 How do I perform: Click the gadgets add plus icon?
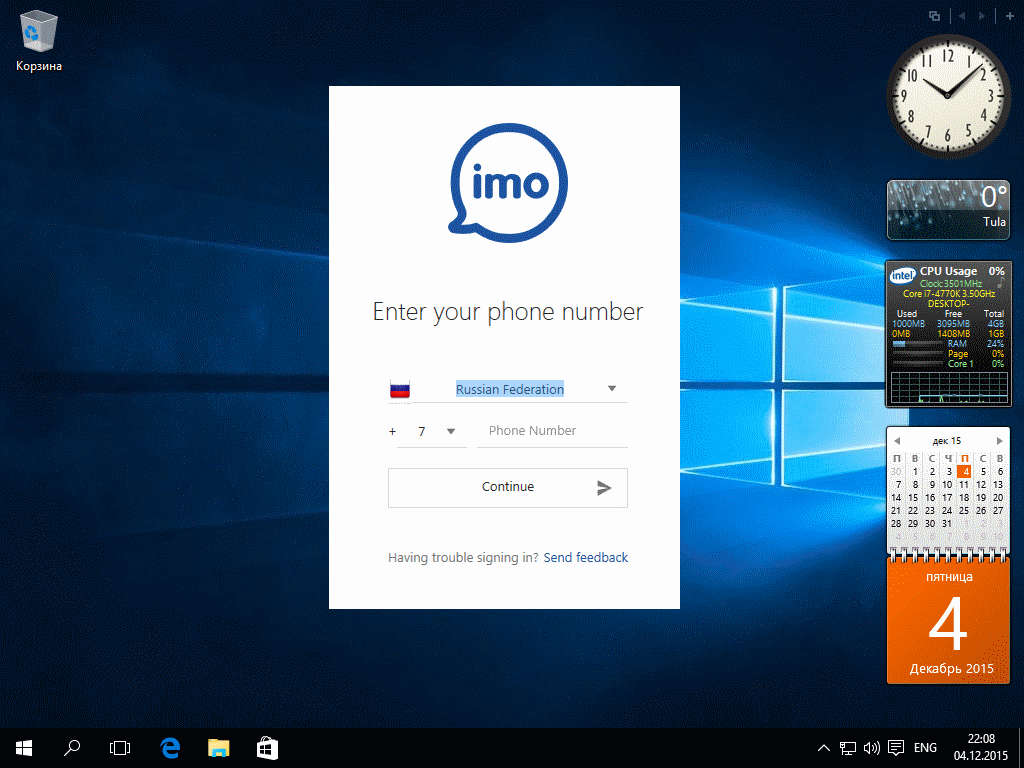point(1010,16)
